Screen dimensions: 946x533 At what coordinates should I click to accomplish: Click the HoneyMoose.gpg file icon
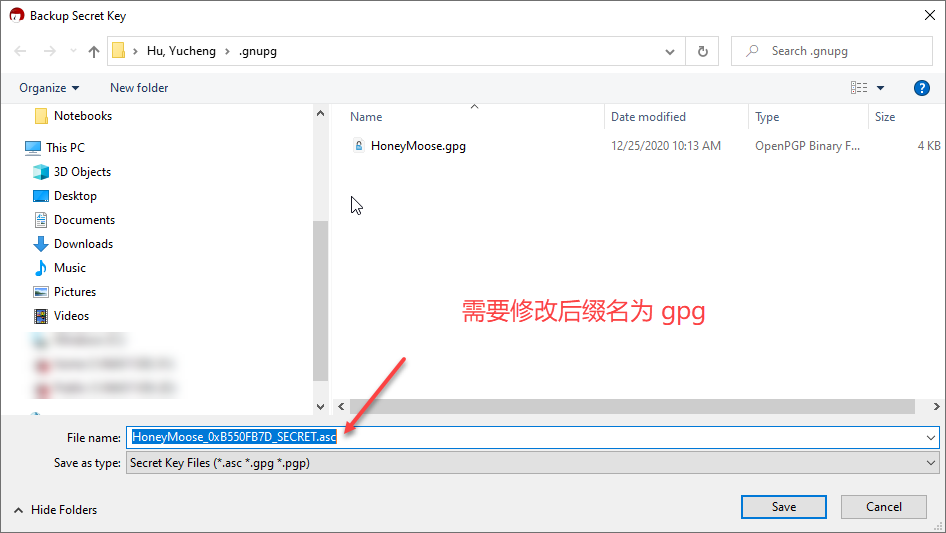point(358,145)
